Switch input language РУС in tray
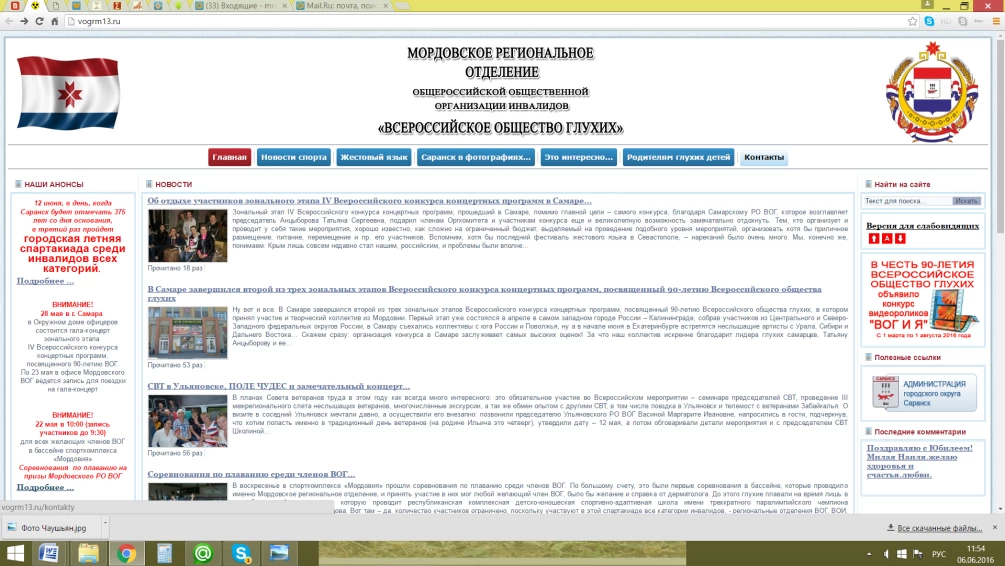Image resolution: width=1005 pixels, height=566 pixels. [938, 554]
